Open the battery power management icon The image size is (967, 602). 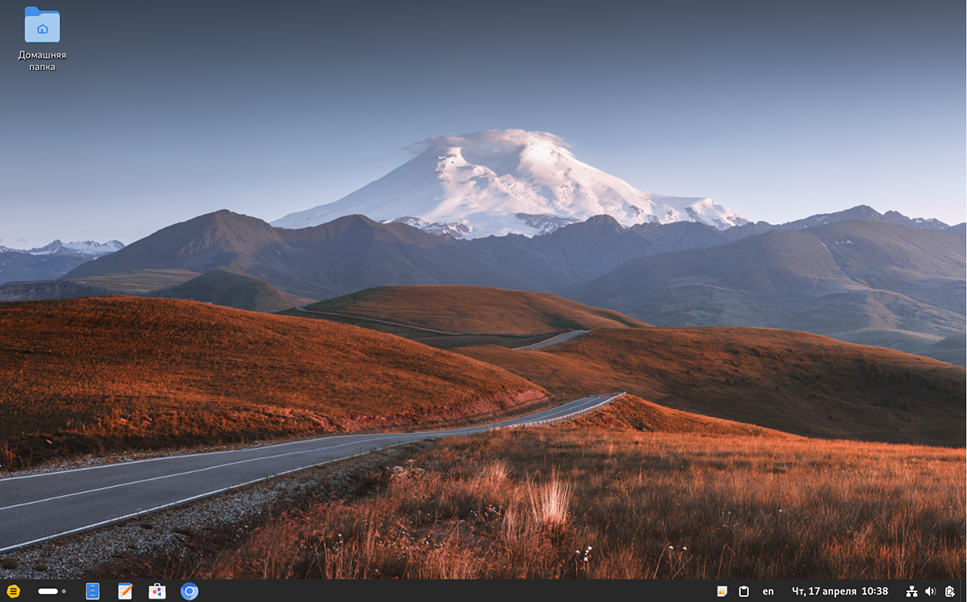[x=950, y=591]
